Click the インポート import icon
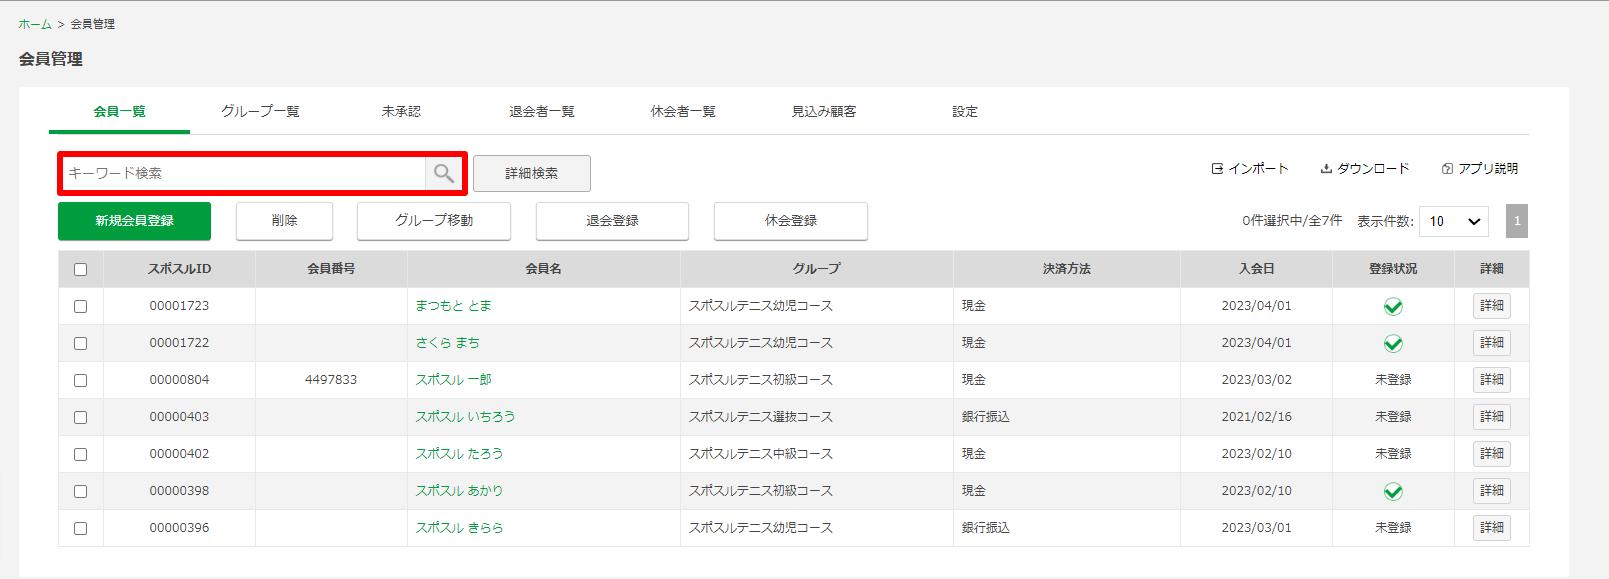 click(x=1217, y=169)
